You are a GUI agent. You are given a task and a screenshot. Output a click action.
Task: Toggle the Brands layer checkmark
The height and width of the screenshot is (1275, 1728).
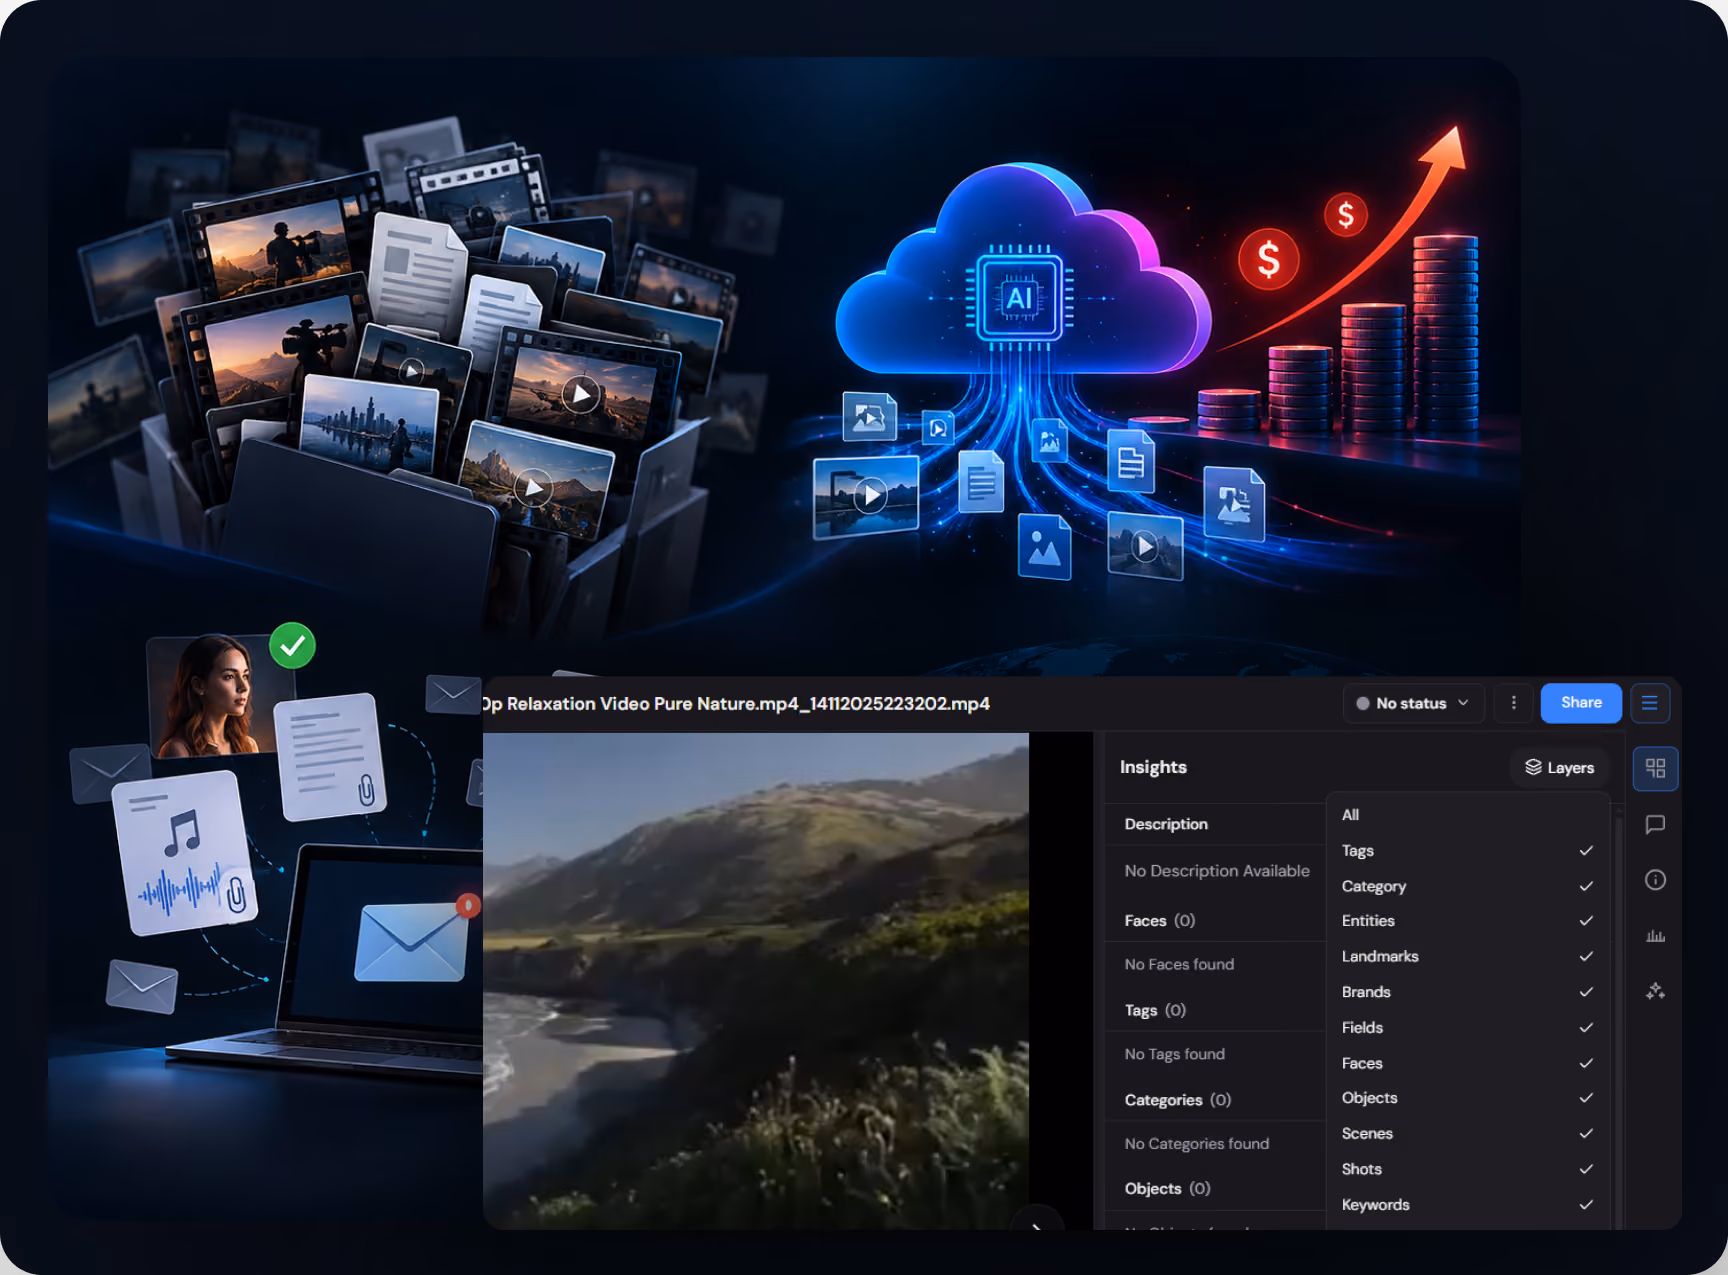point(1586,992)
